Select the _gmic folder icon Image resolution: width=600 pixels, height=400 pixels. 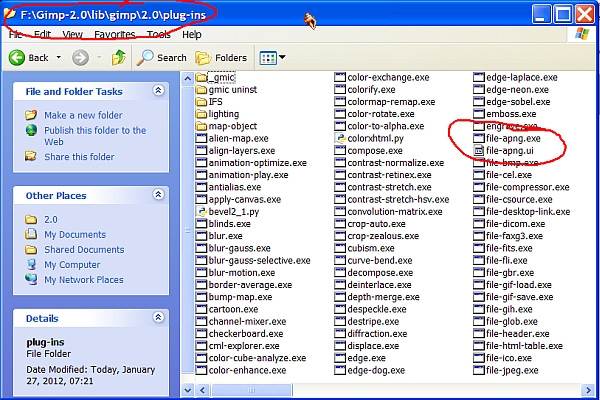(201, 77)
